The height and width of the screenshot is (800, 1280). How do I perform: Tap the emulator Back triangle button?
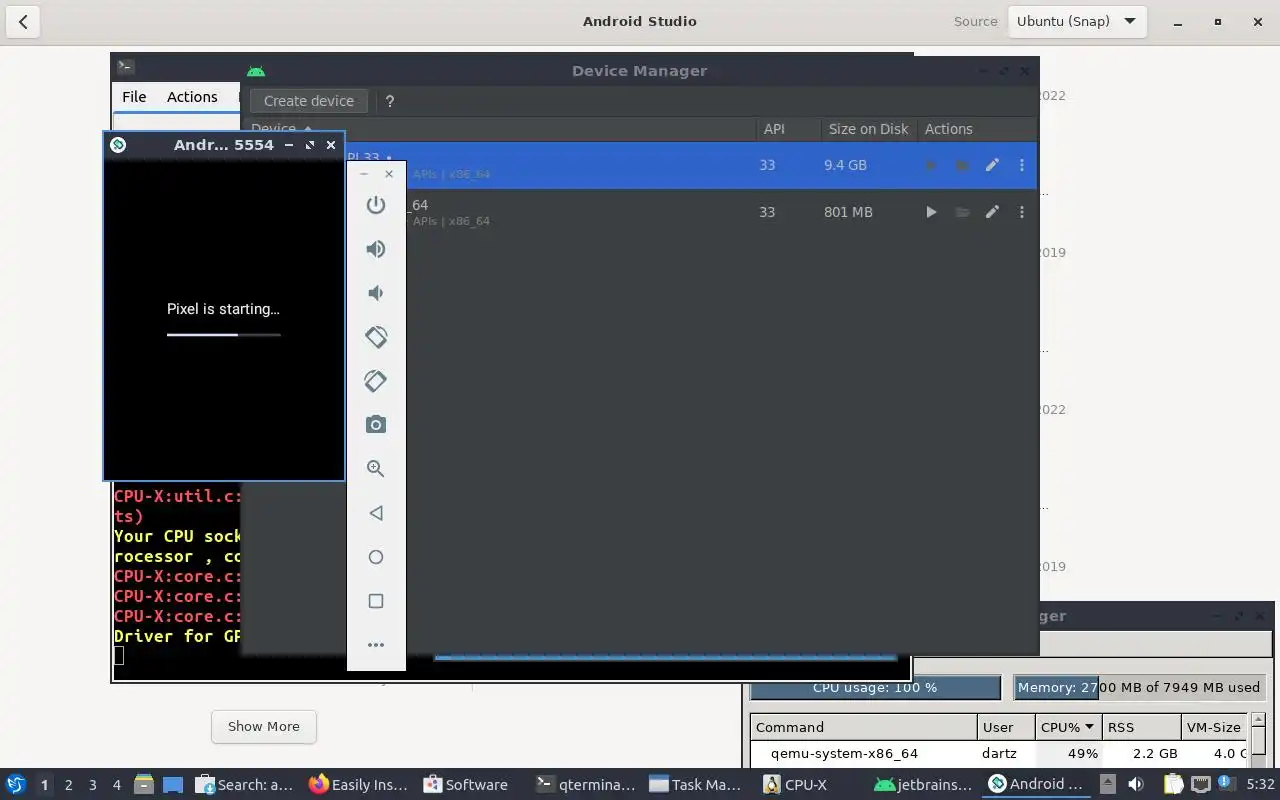376,513
